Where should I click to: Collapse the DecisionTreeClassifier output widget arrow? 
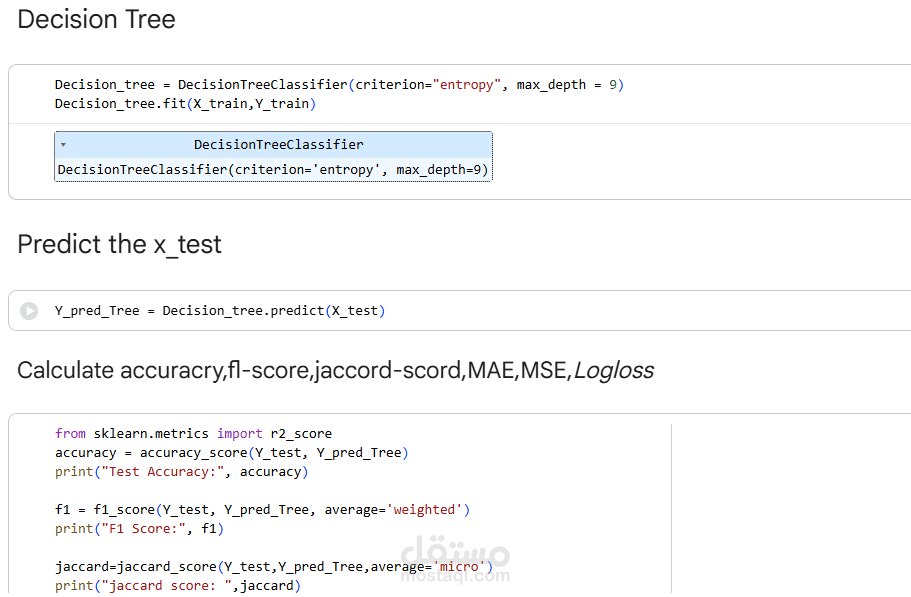click(63, 145)
